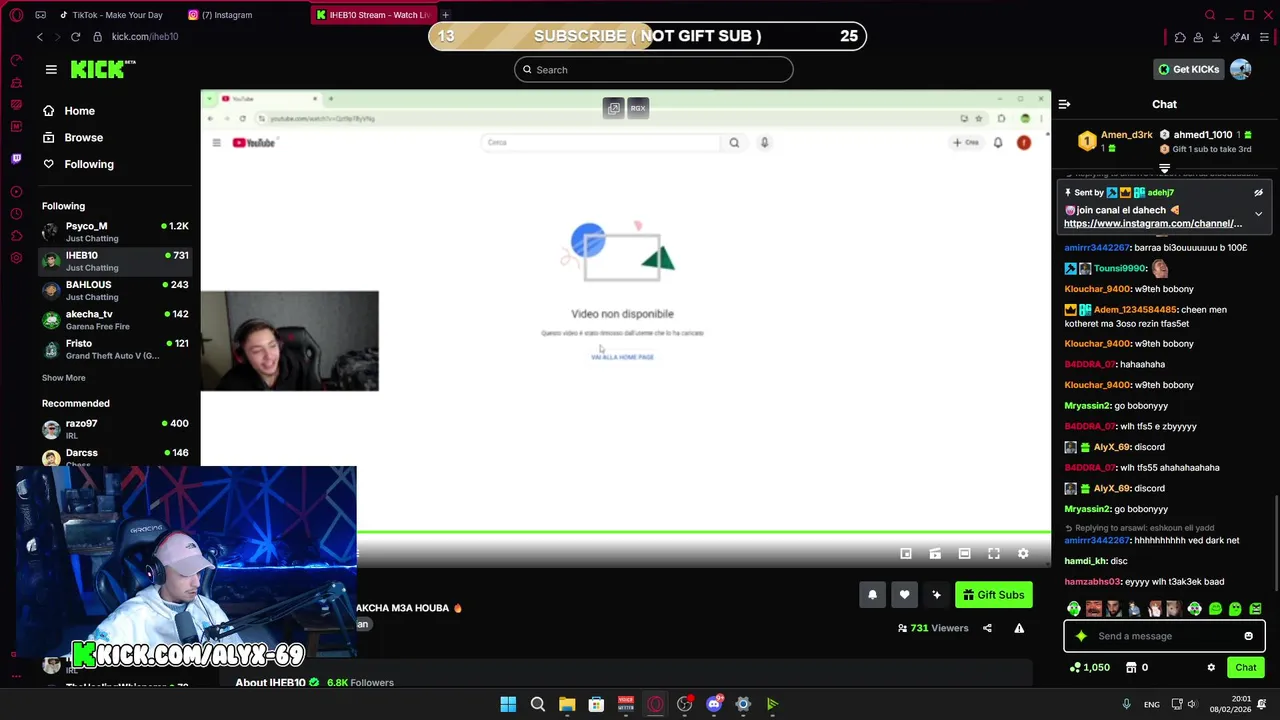Open pinned Instagram channel link
Screen dimensions: 1280x720
[x=1153, y=224]
